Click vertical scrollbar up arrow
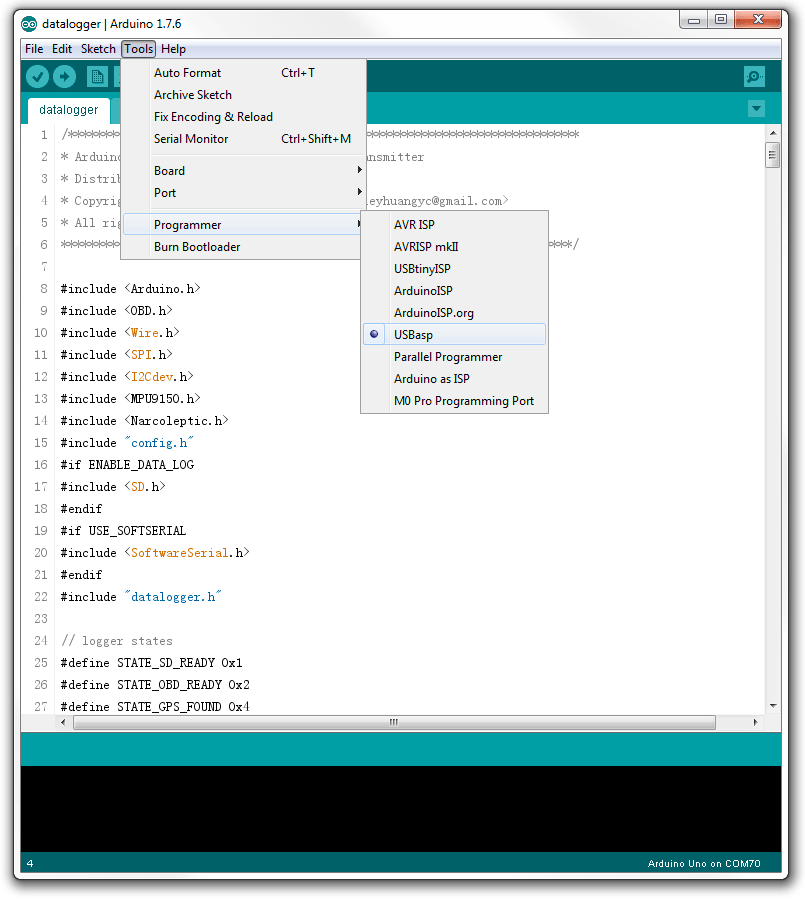805x900 pixels. tap(773, 133)
